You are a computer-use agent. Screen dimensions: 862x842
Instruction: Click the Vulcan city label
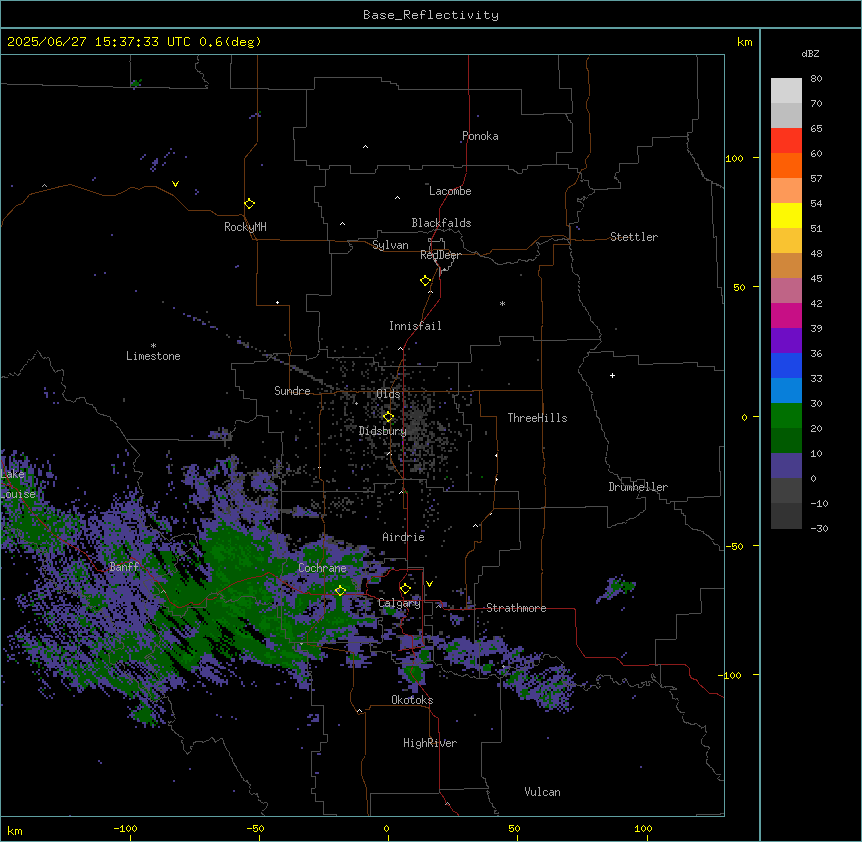543,792
